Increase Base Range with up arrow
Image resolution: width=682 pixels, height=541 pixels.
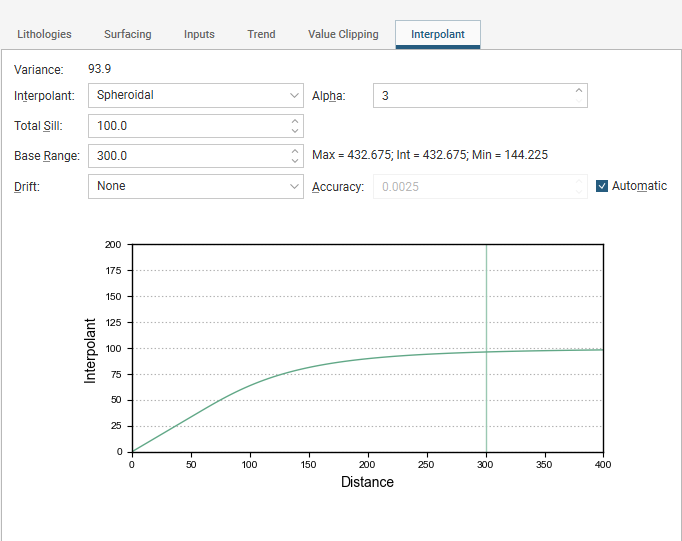295,151
